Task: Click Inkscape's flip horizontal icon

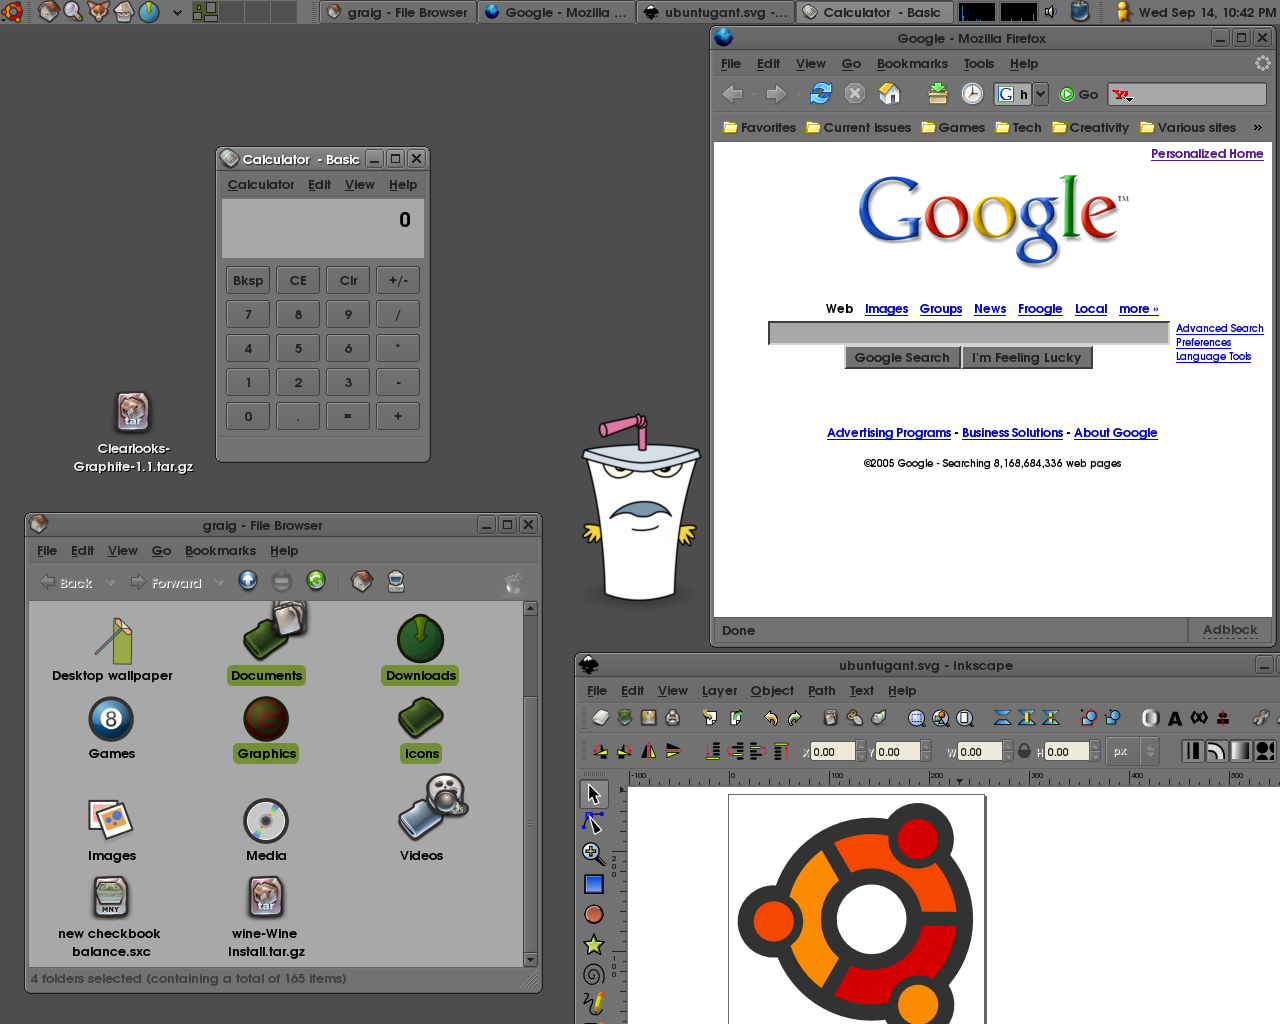Action: (x=648, y=751)
